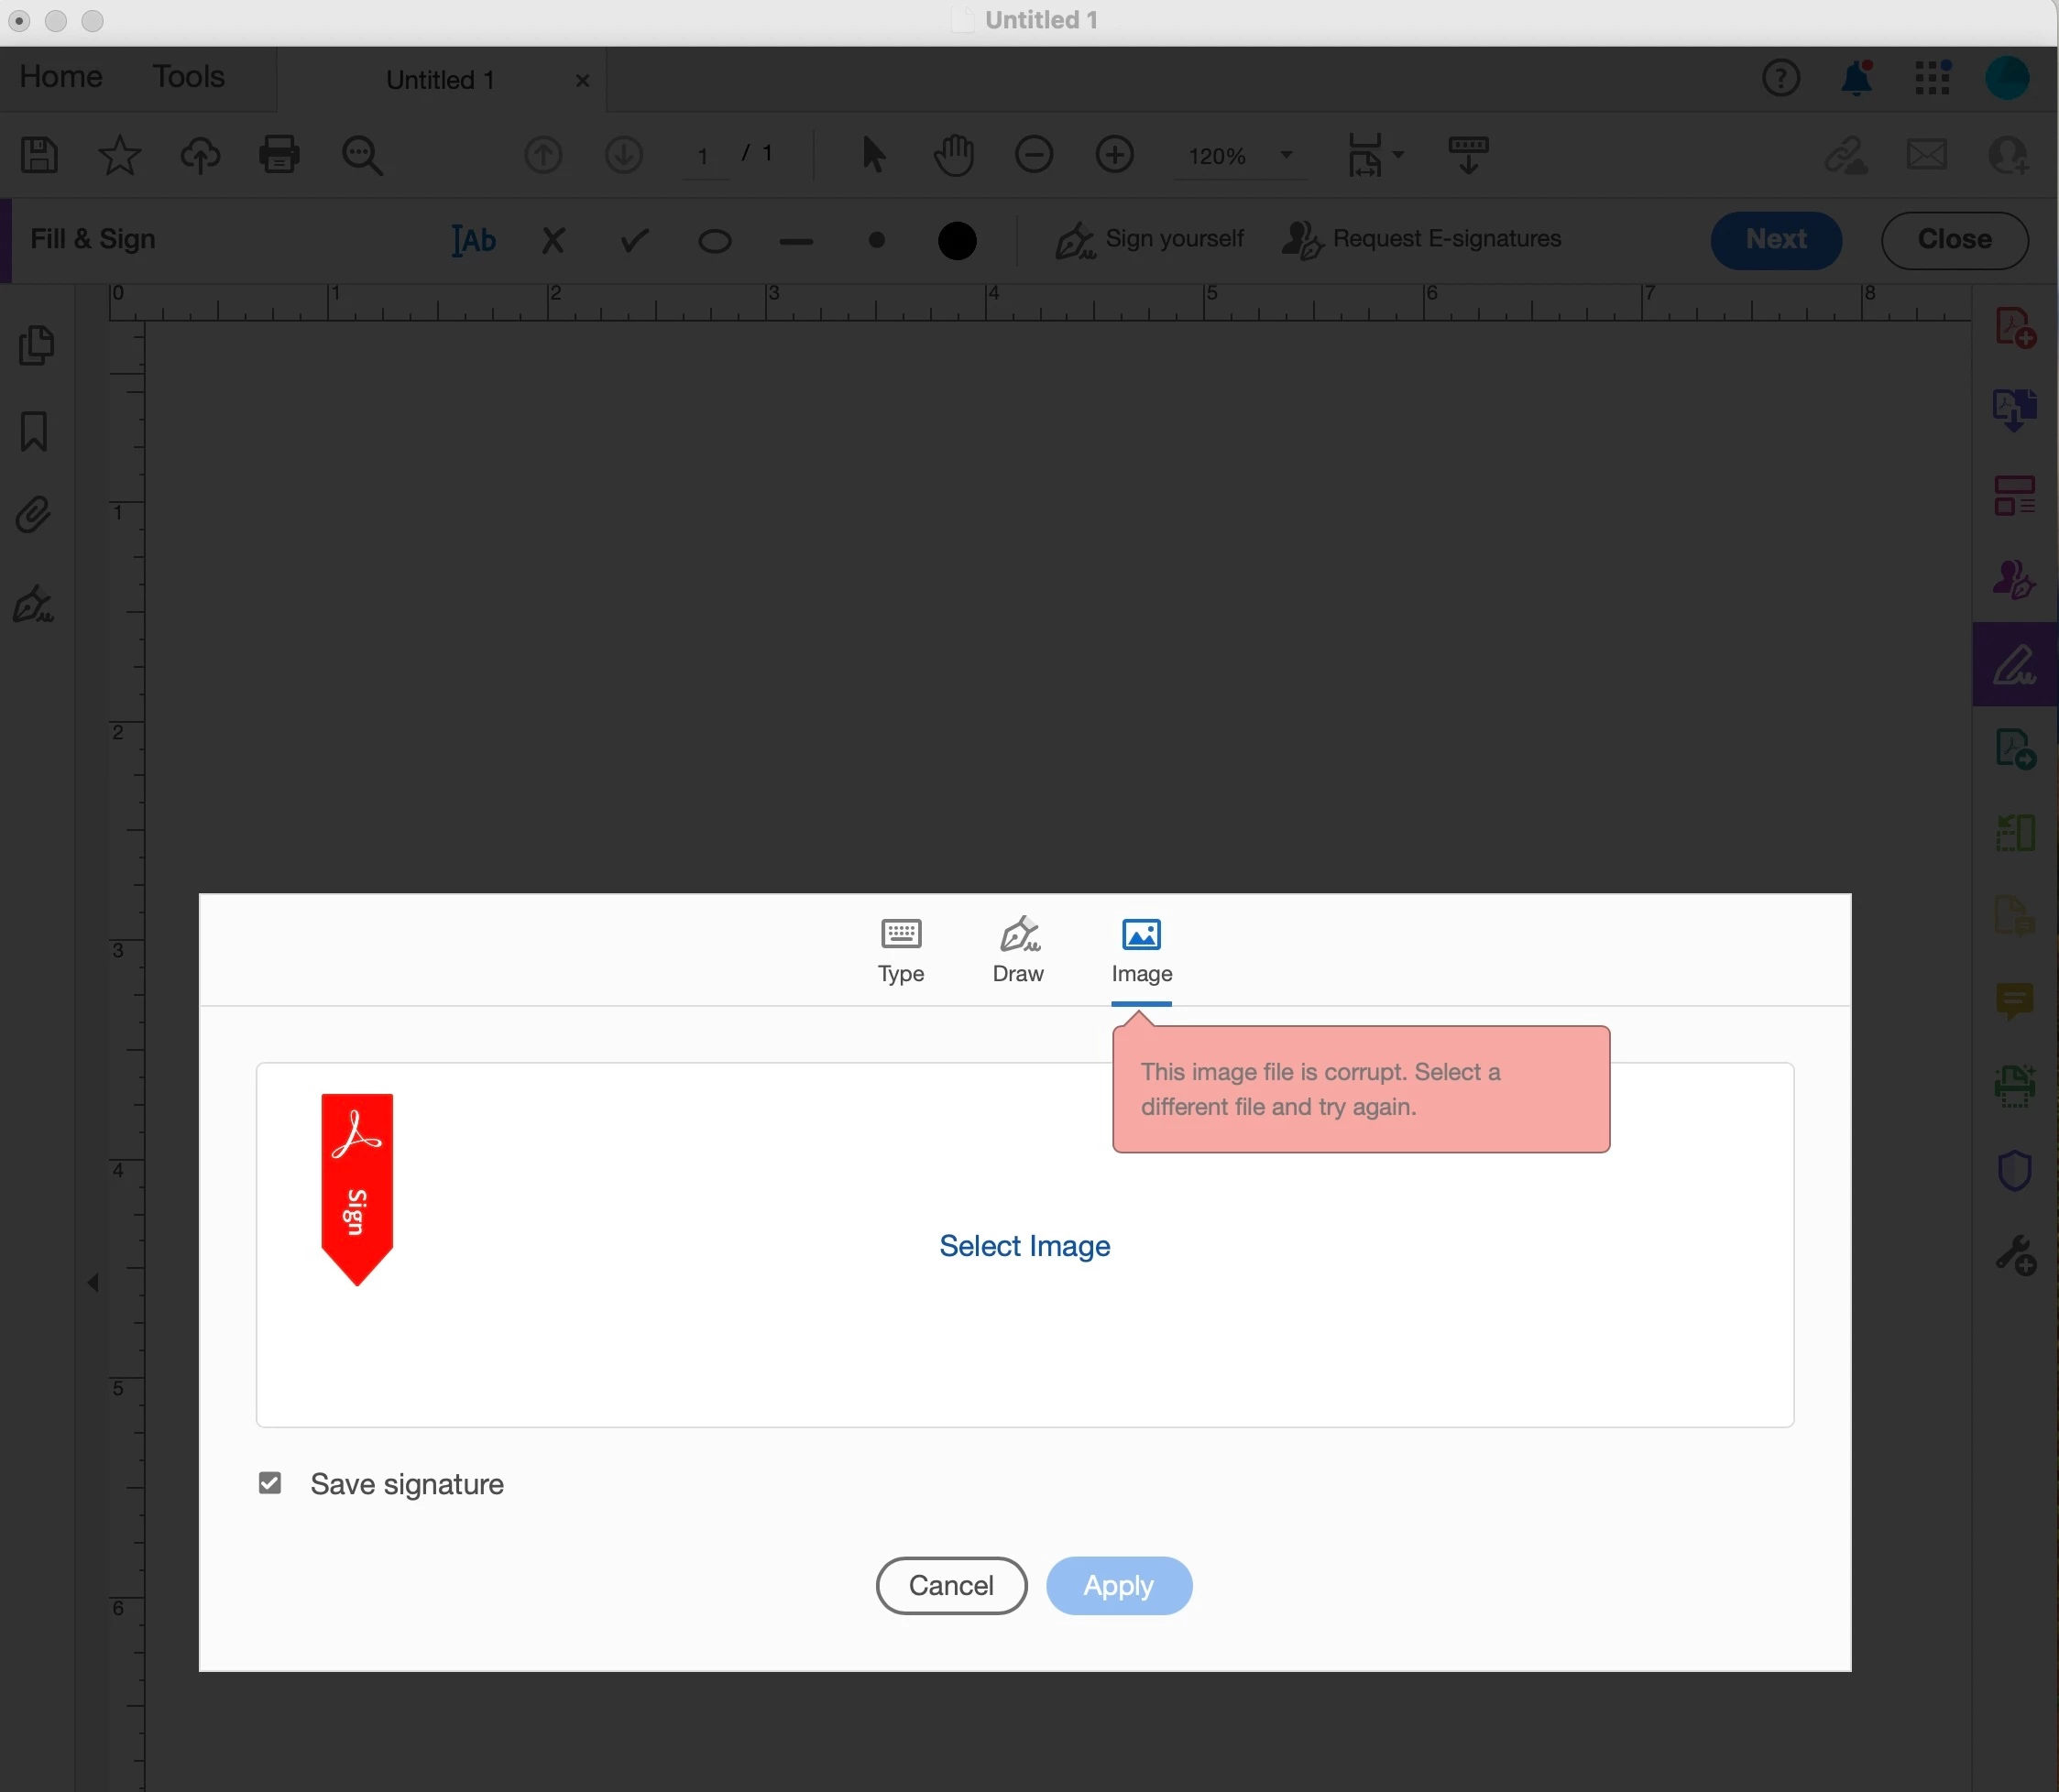Click the Select Image link

coord(1024,1246)
